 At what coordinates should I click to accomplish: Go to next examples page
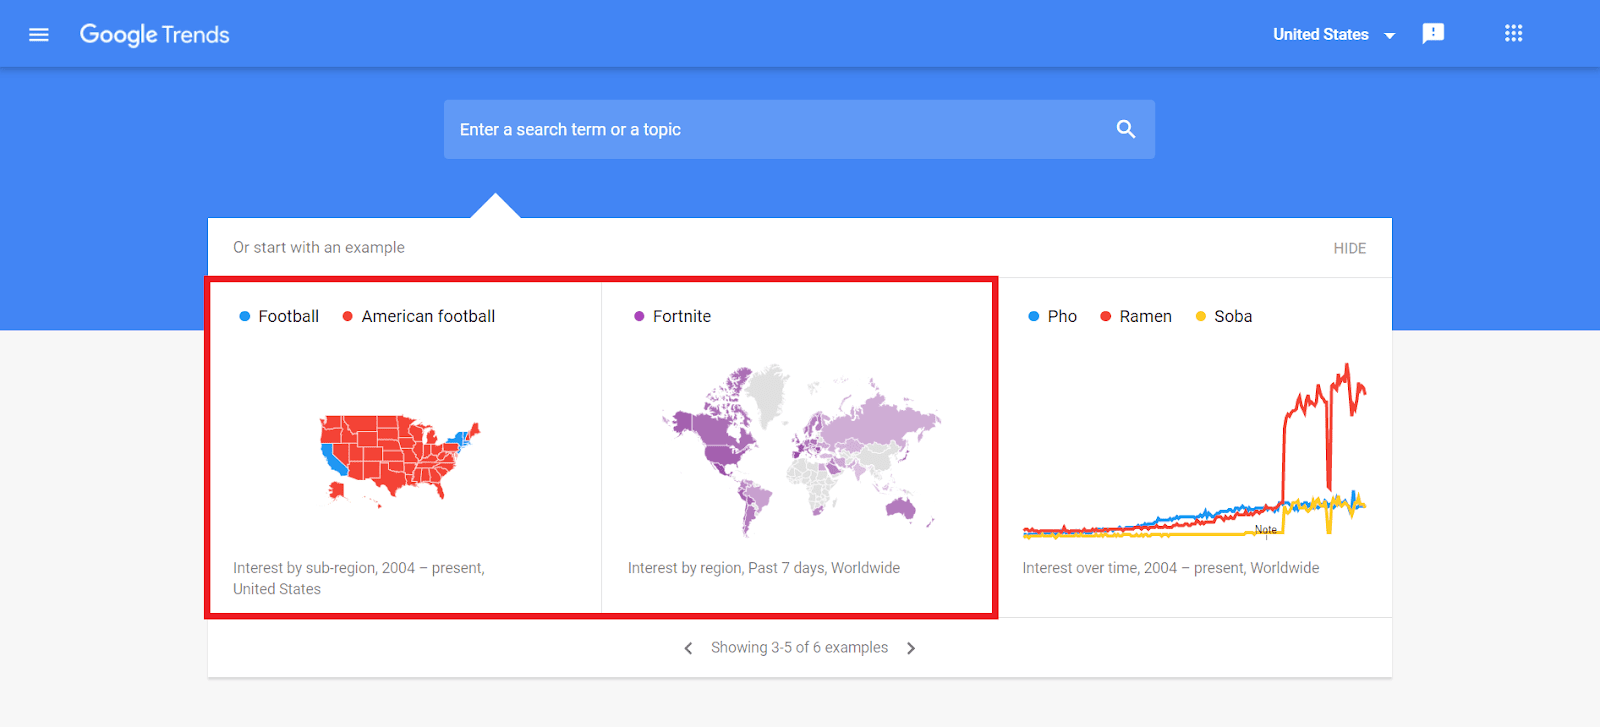[911, 648]
